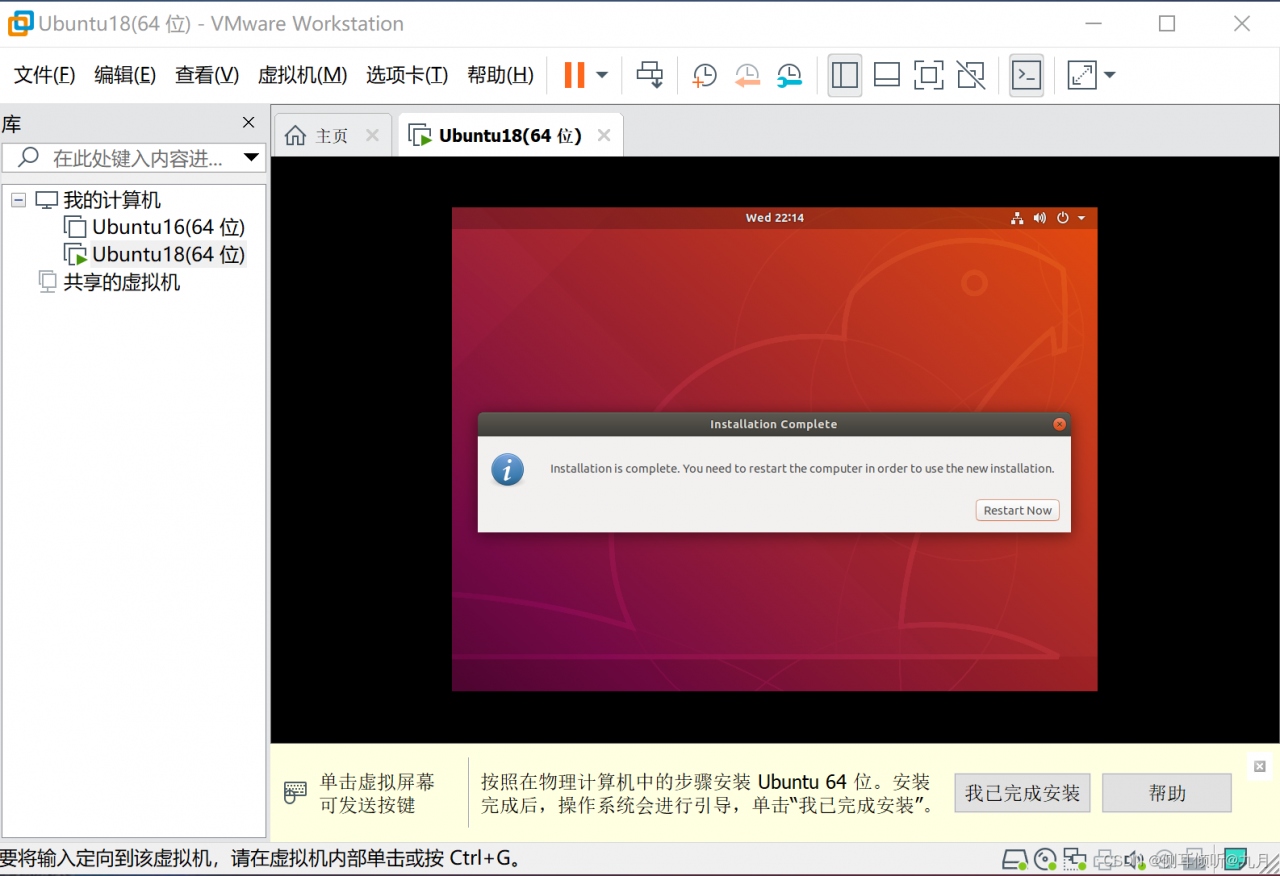This screenshot has width=1280, height=876.
Task: Open the Ubuntu system menu arrow
Action: 1082,218
